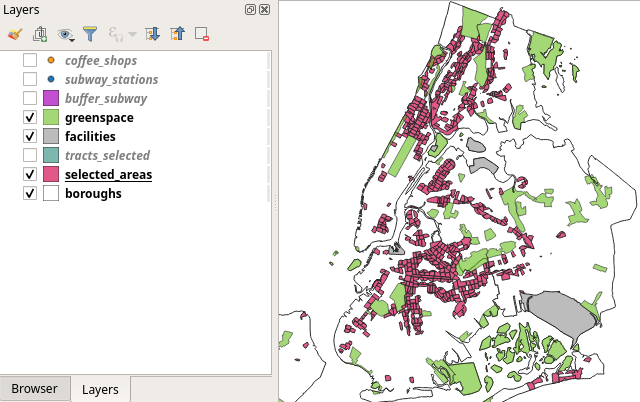This screenshot has height=402, width=640.
Task: Open the expression filter dropdown arrow
Action: pos(132,34)
